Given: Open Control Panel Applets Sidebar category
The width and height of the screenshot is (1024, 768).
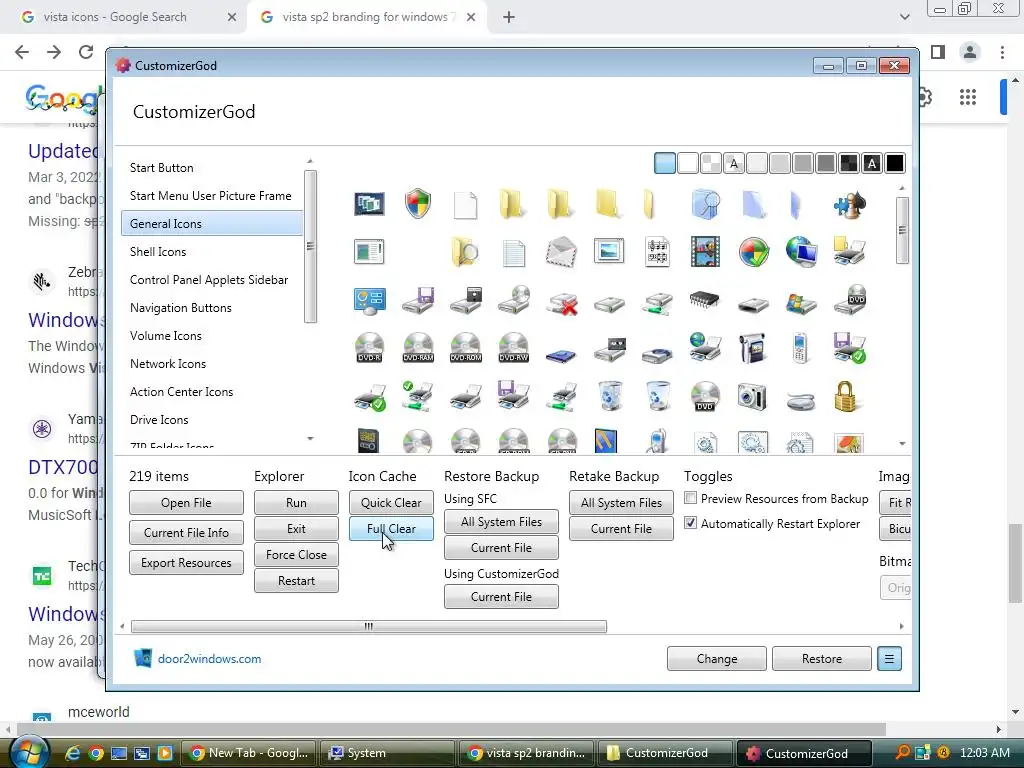Looking at the screenshot, I should [209, 280].
